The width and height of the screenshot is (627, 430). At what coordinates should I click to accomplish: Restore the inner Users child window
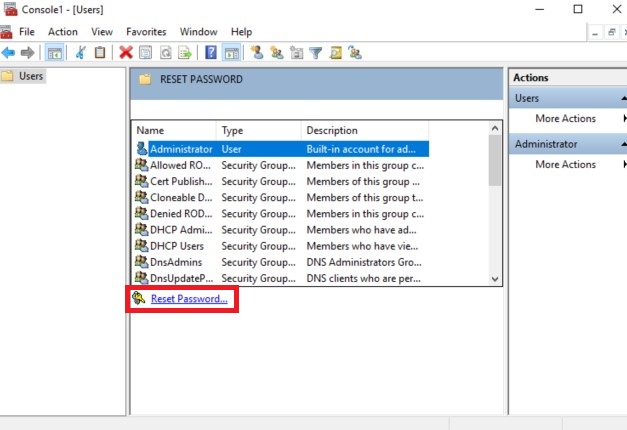coord(611,32)
